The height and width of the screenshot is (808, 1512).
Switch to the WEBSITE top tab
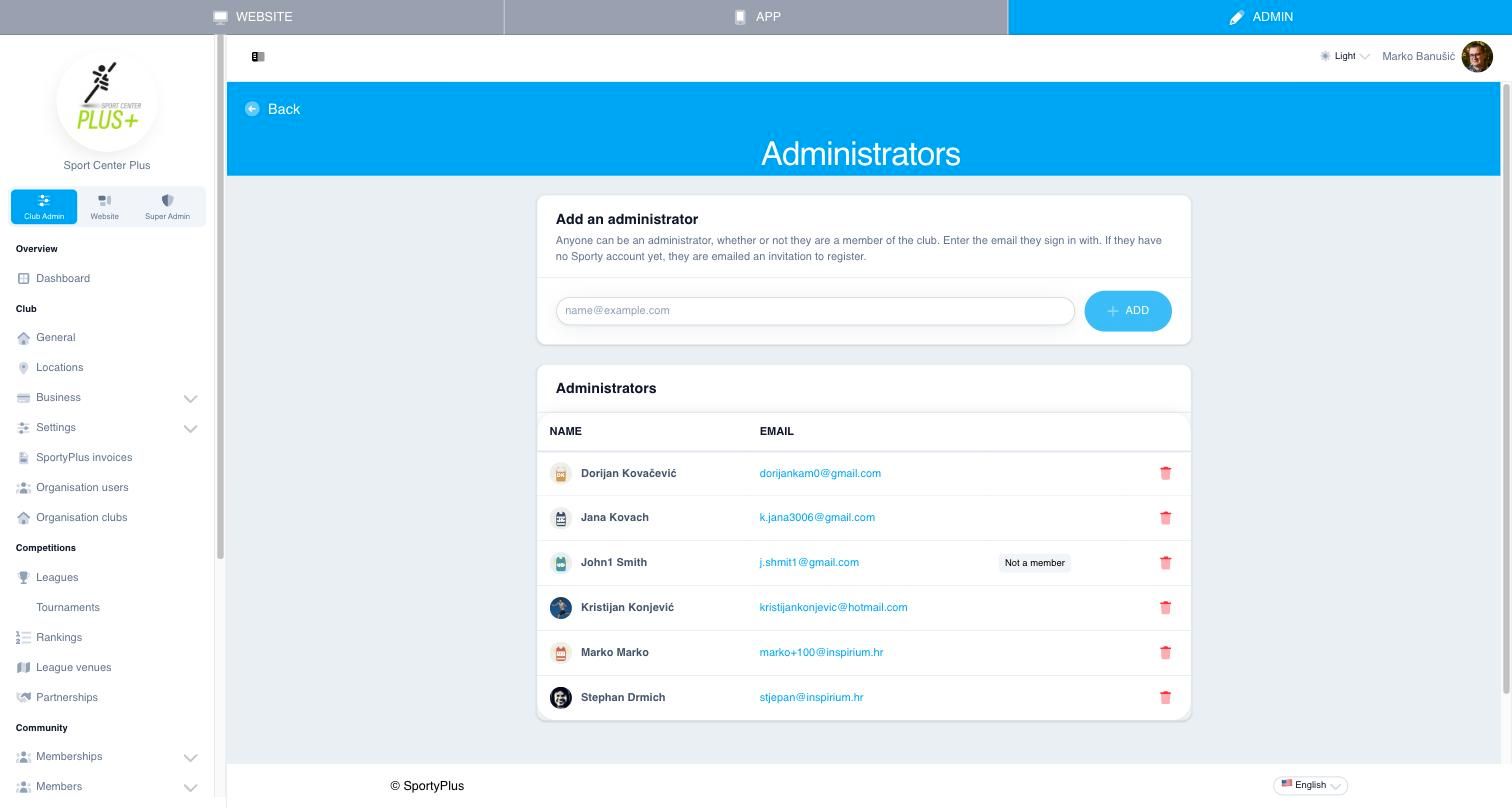(x=252, y=17)
